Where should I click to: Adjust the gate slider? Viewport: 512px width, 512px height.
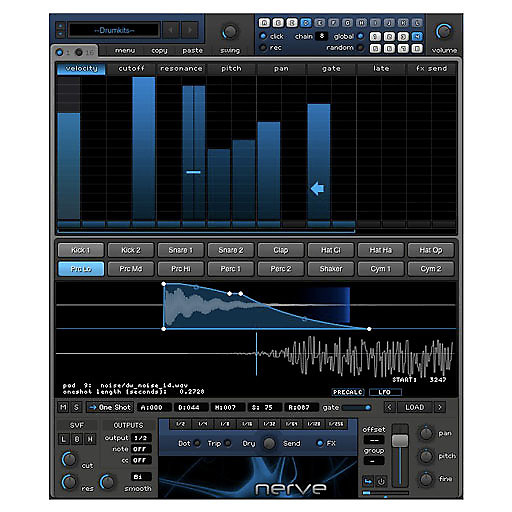tap(356, 407)
